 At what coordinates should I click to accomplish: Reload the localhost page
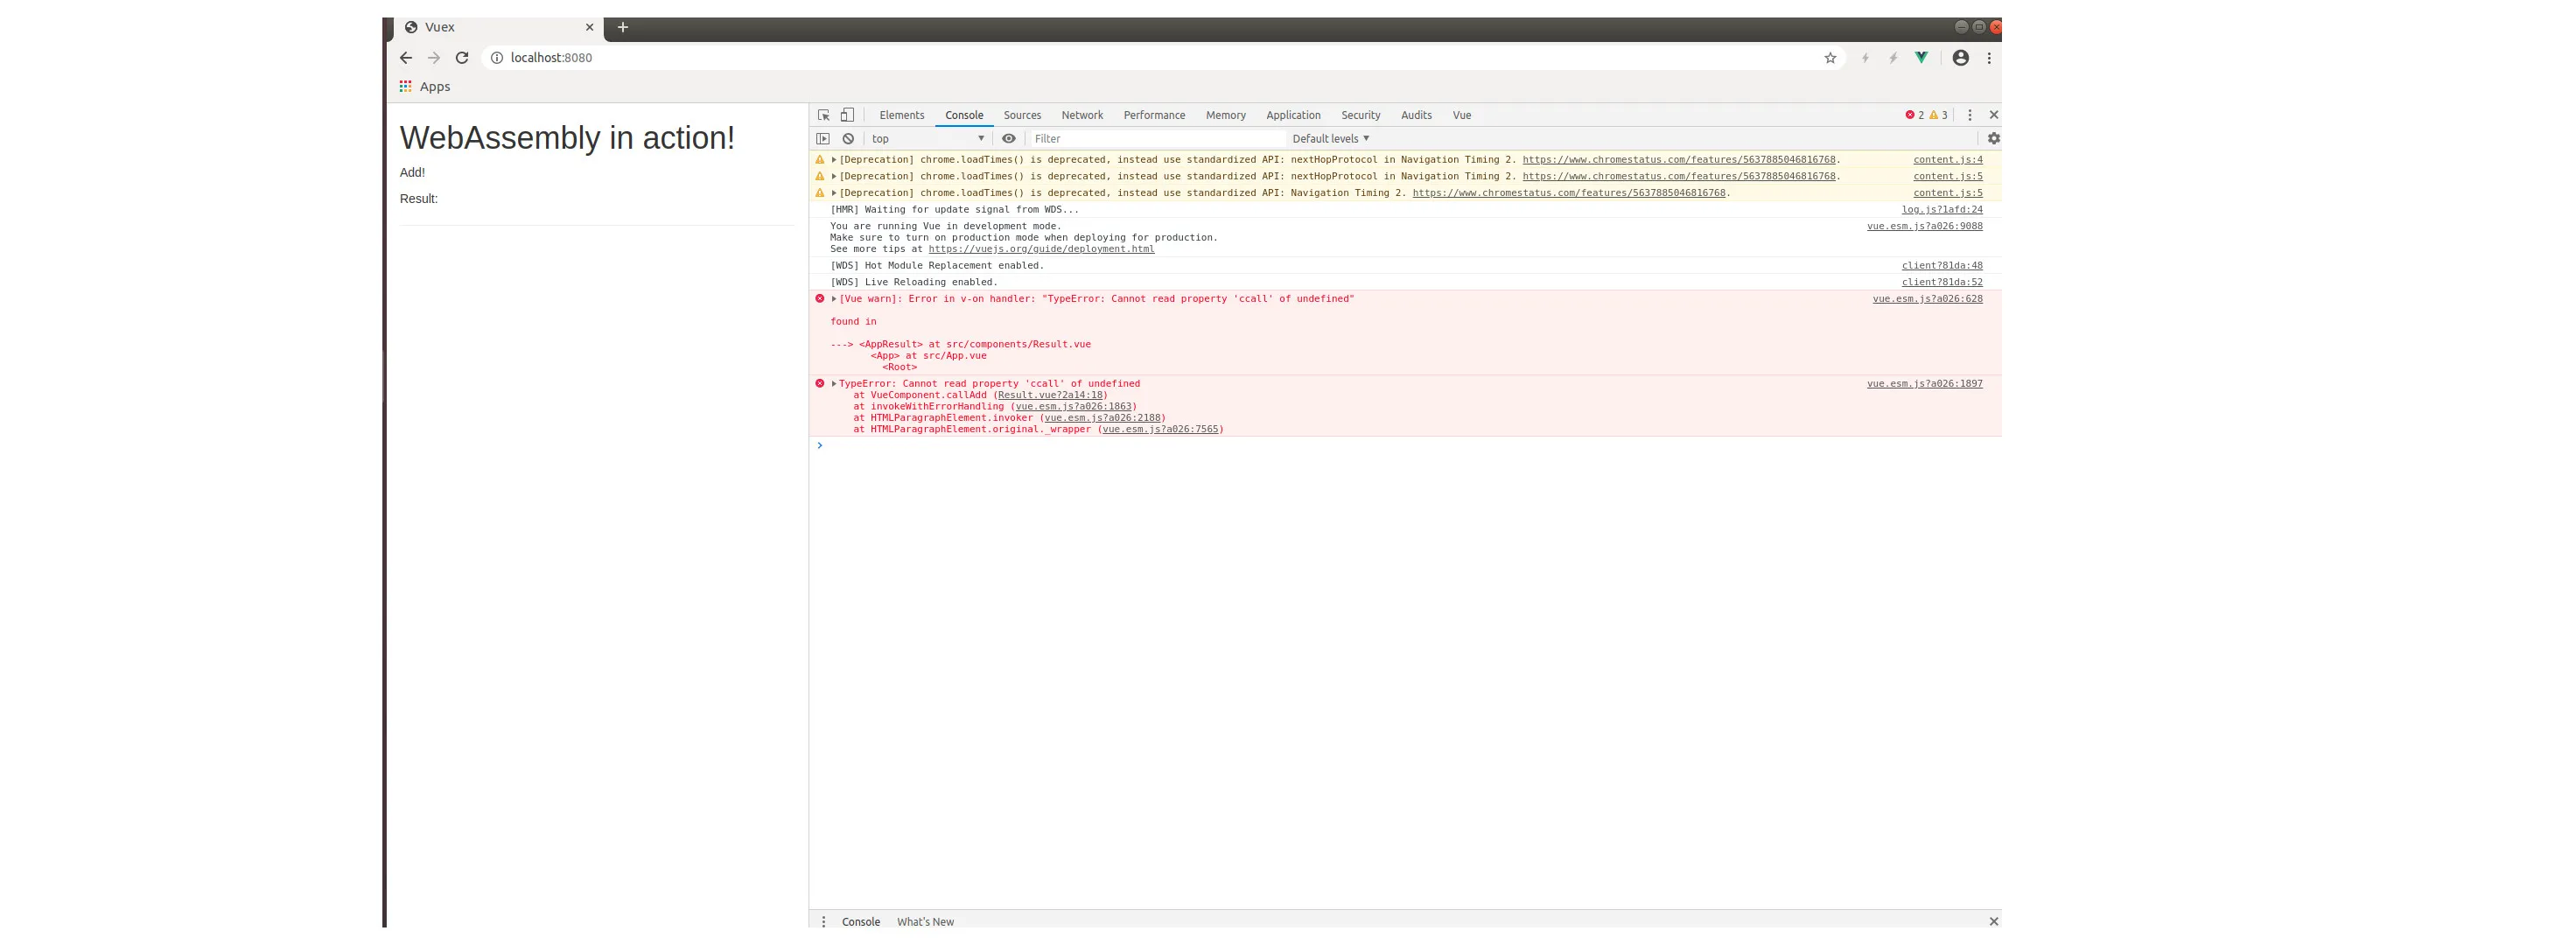coord(462,58)
